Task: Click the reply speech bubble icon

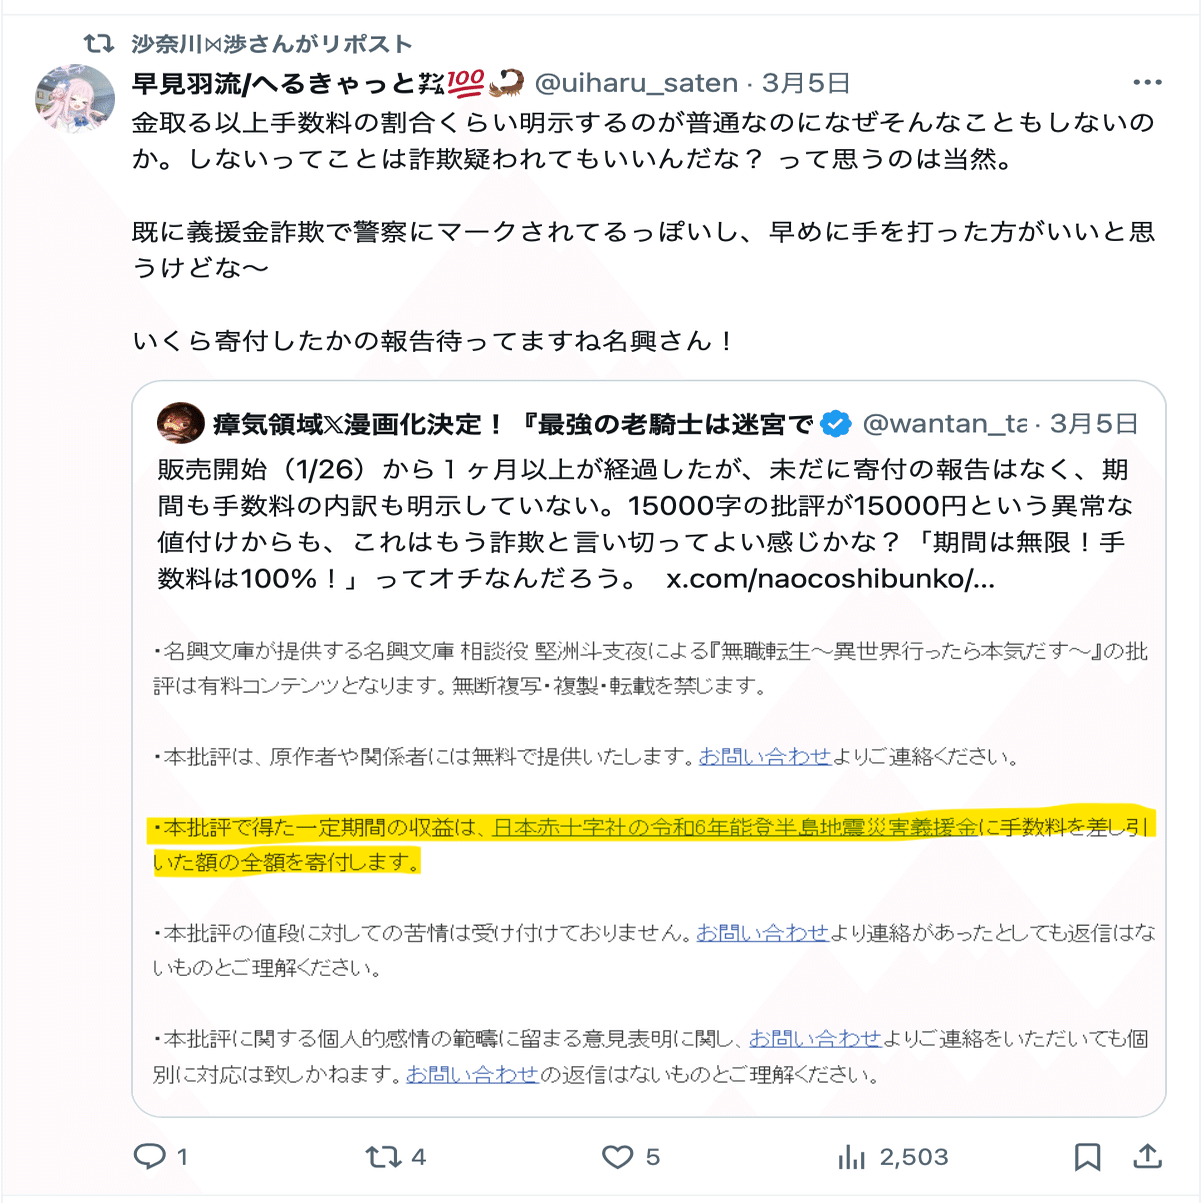Action: click(x=149, y=1157)
